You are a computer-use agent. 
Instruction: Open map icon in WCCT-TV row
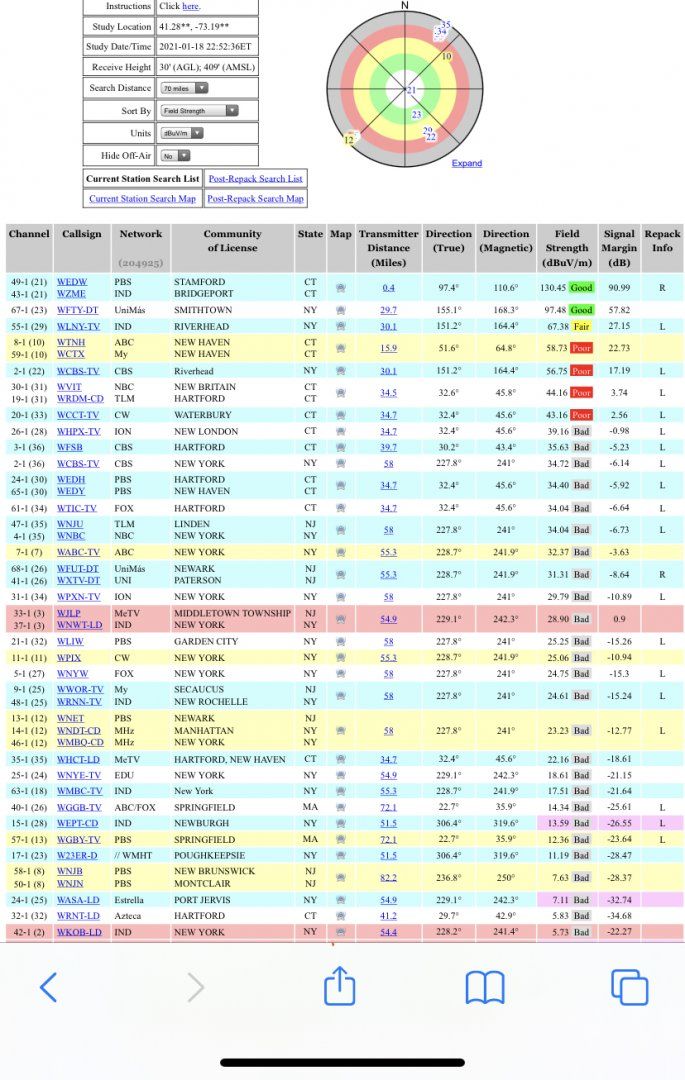click(x=340, y=415)
